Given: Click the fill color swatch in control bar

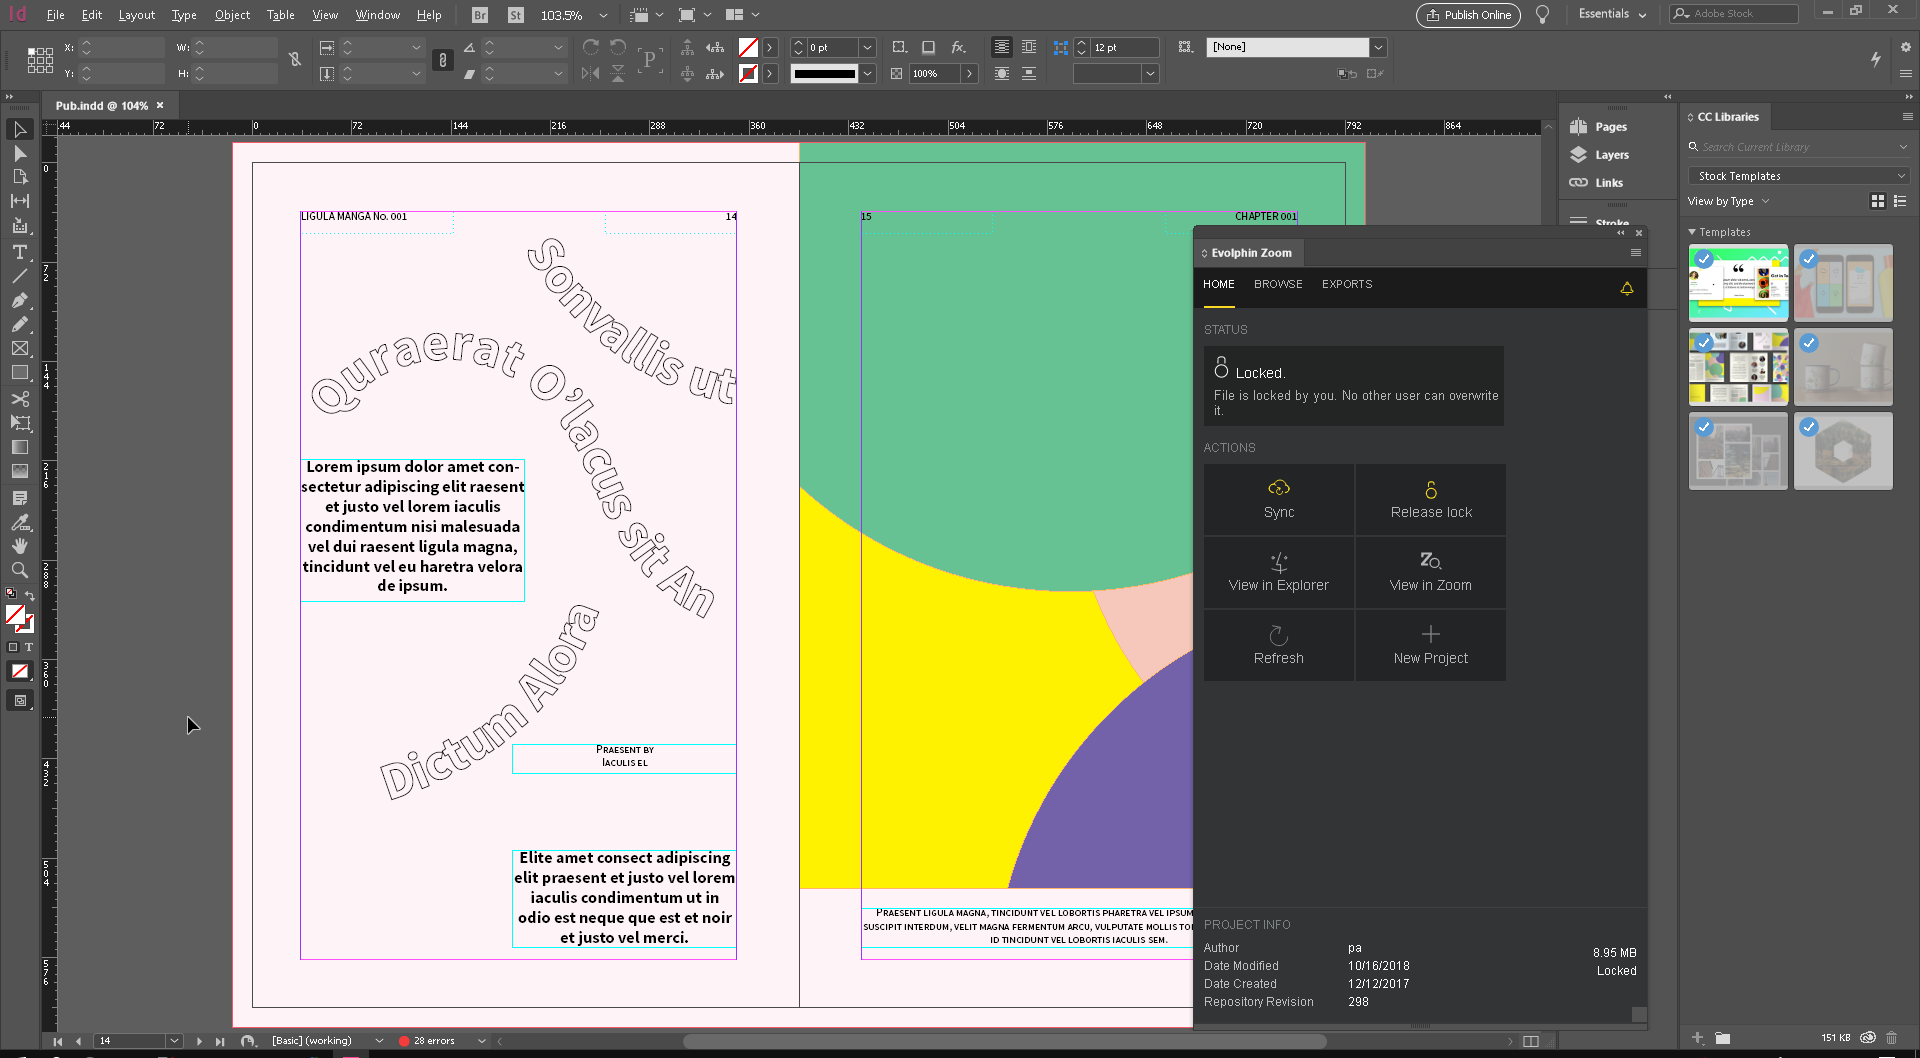Looking at the screenshot, I should (x=748, y=47).
